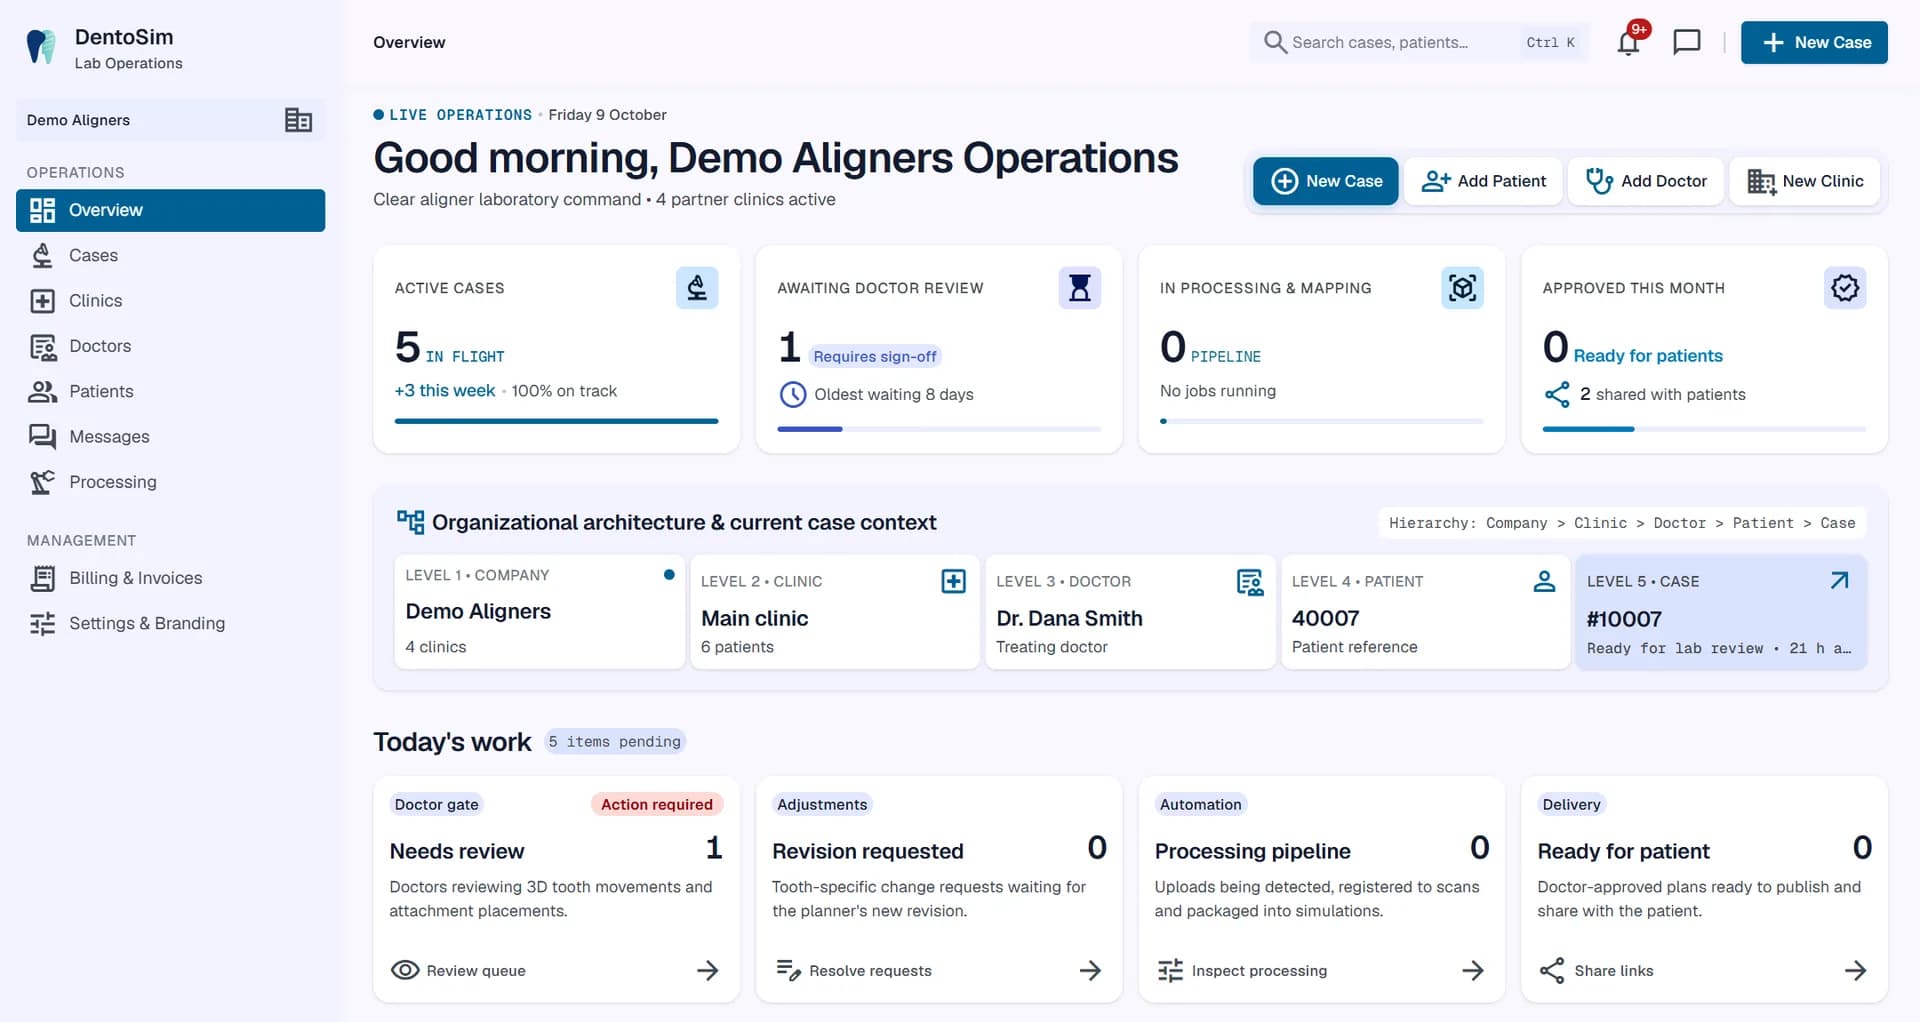Select the Level 1 Company Demo Aligners card
The width and height of the screenshot is (1920, 1022).
(540, 612)
